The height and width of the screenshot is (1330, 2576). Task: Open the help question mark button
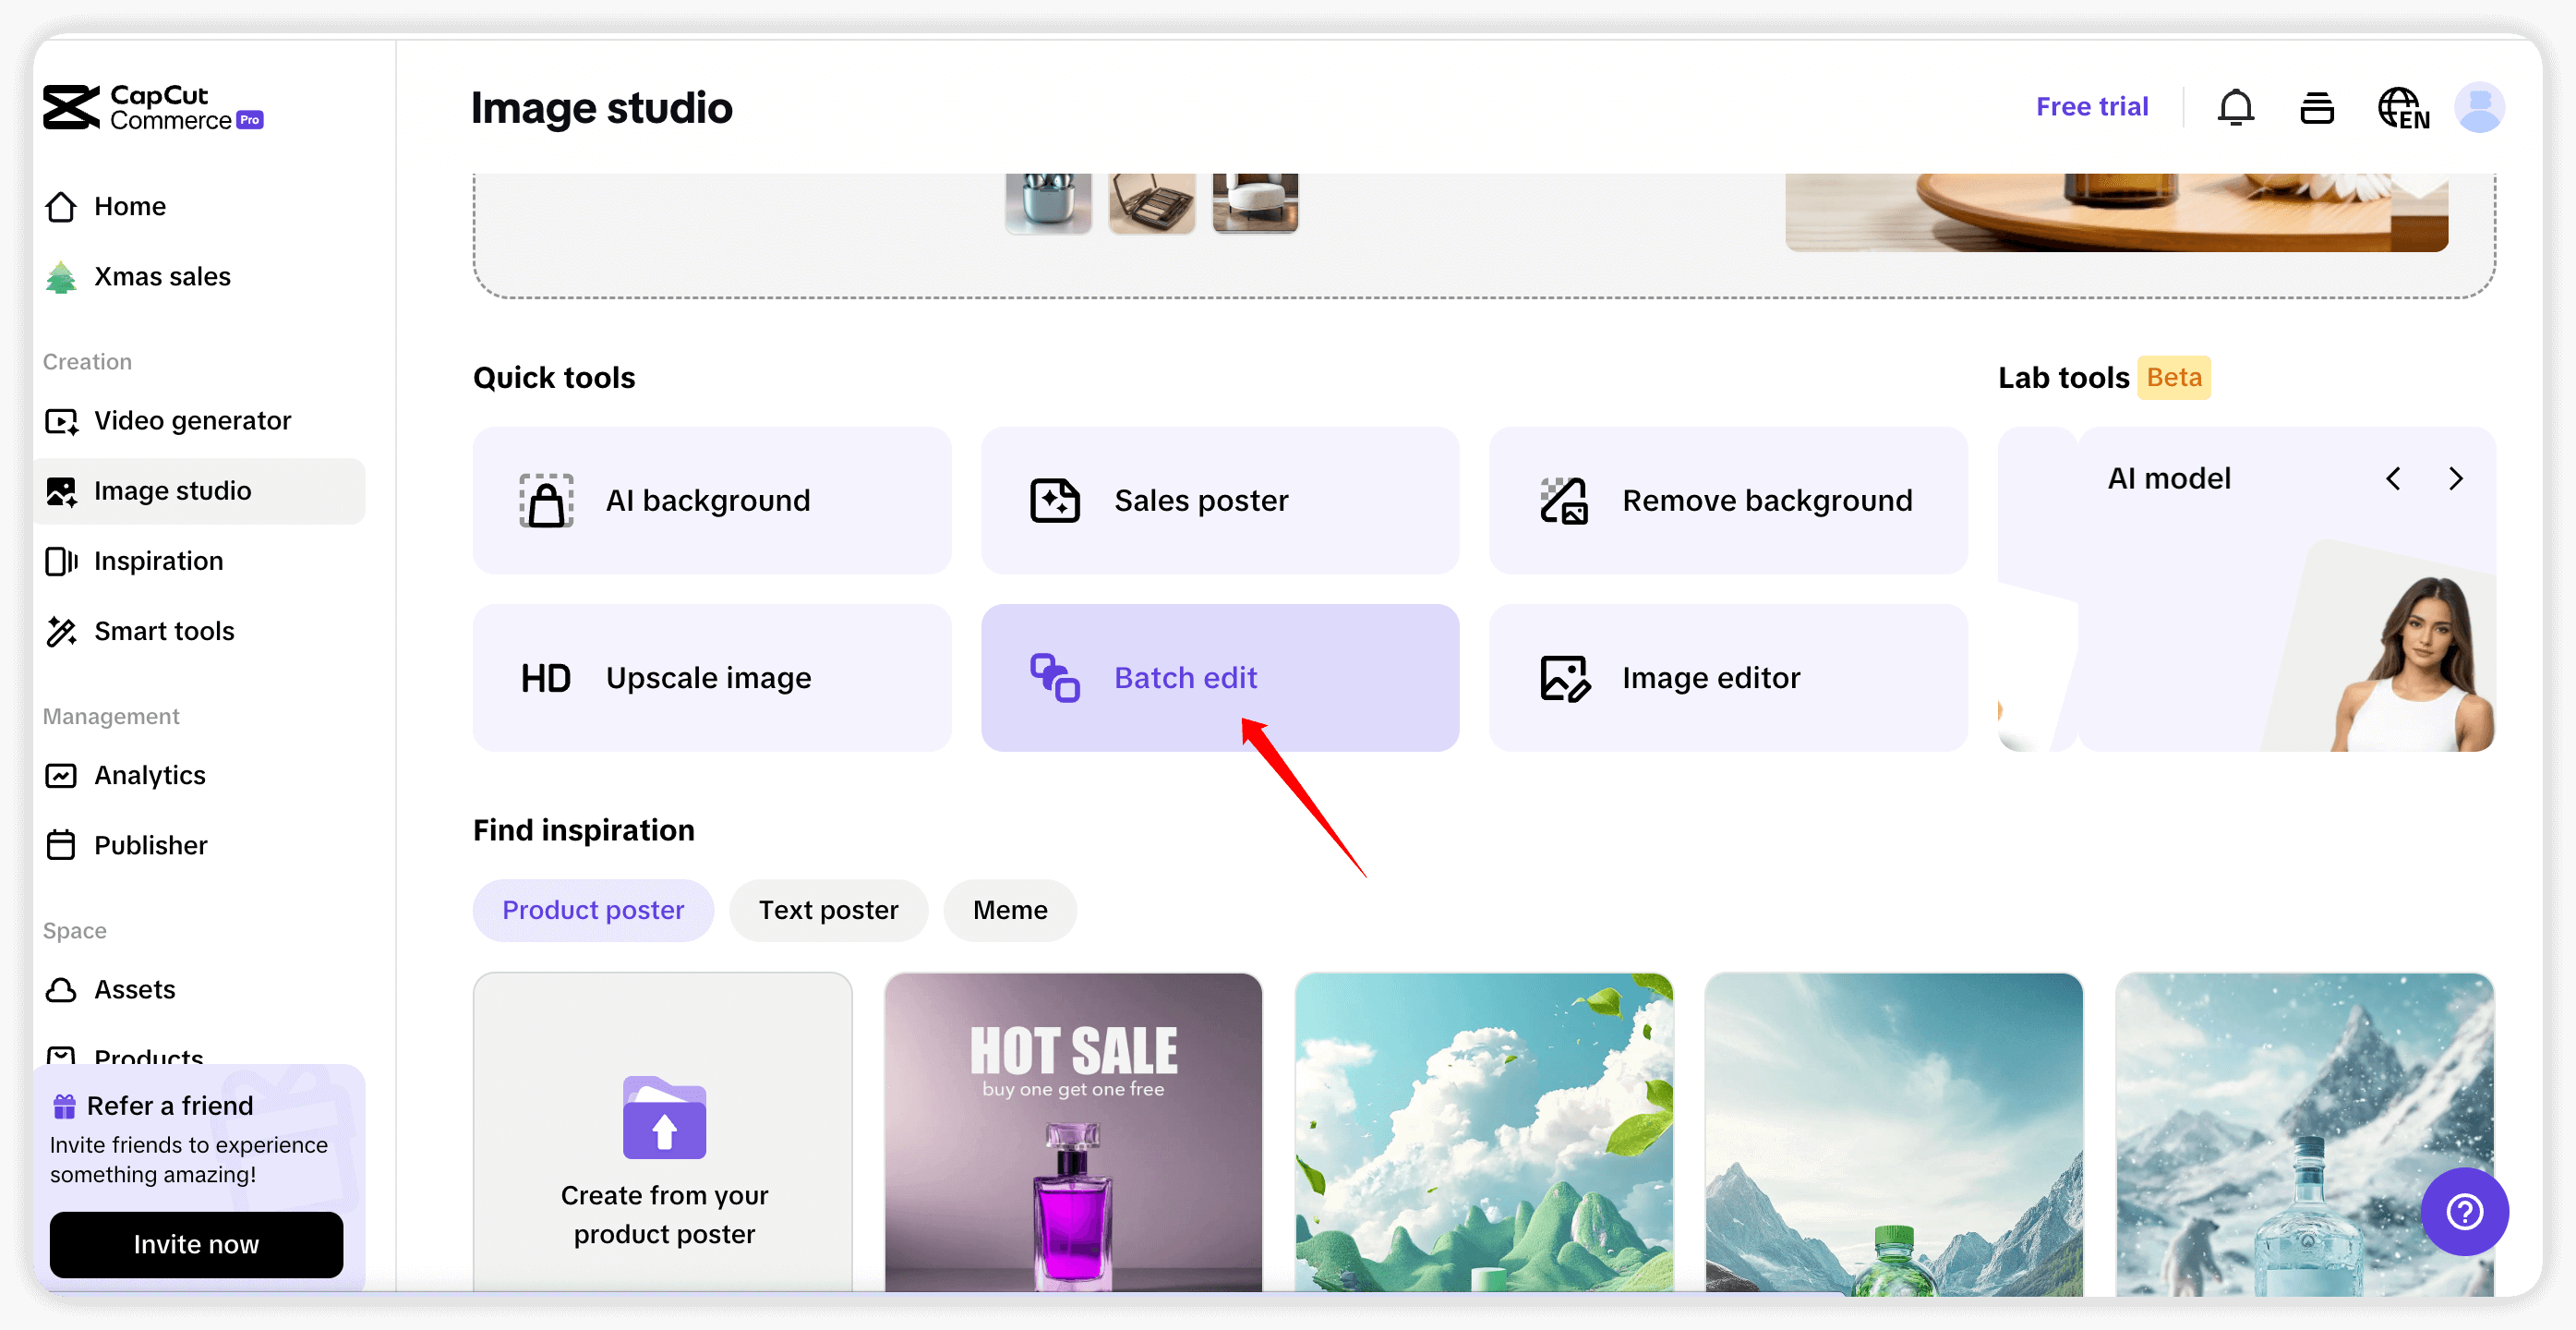(x=2464, y=1212)
